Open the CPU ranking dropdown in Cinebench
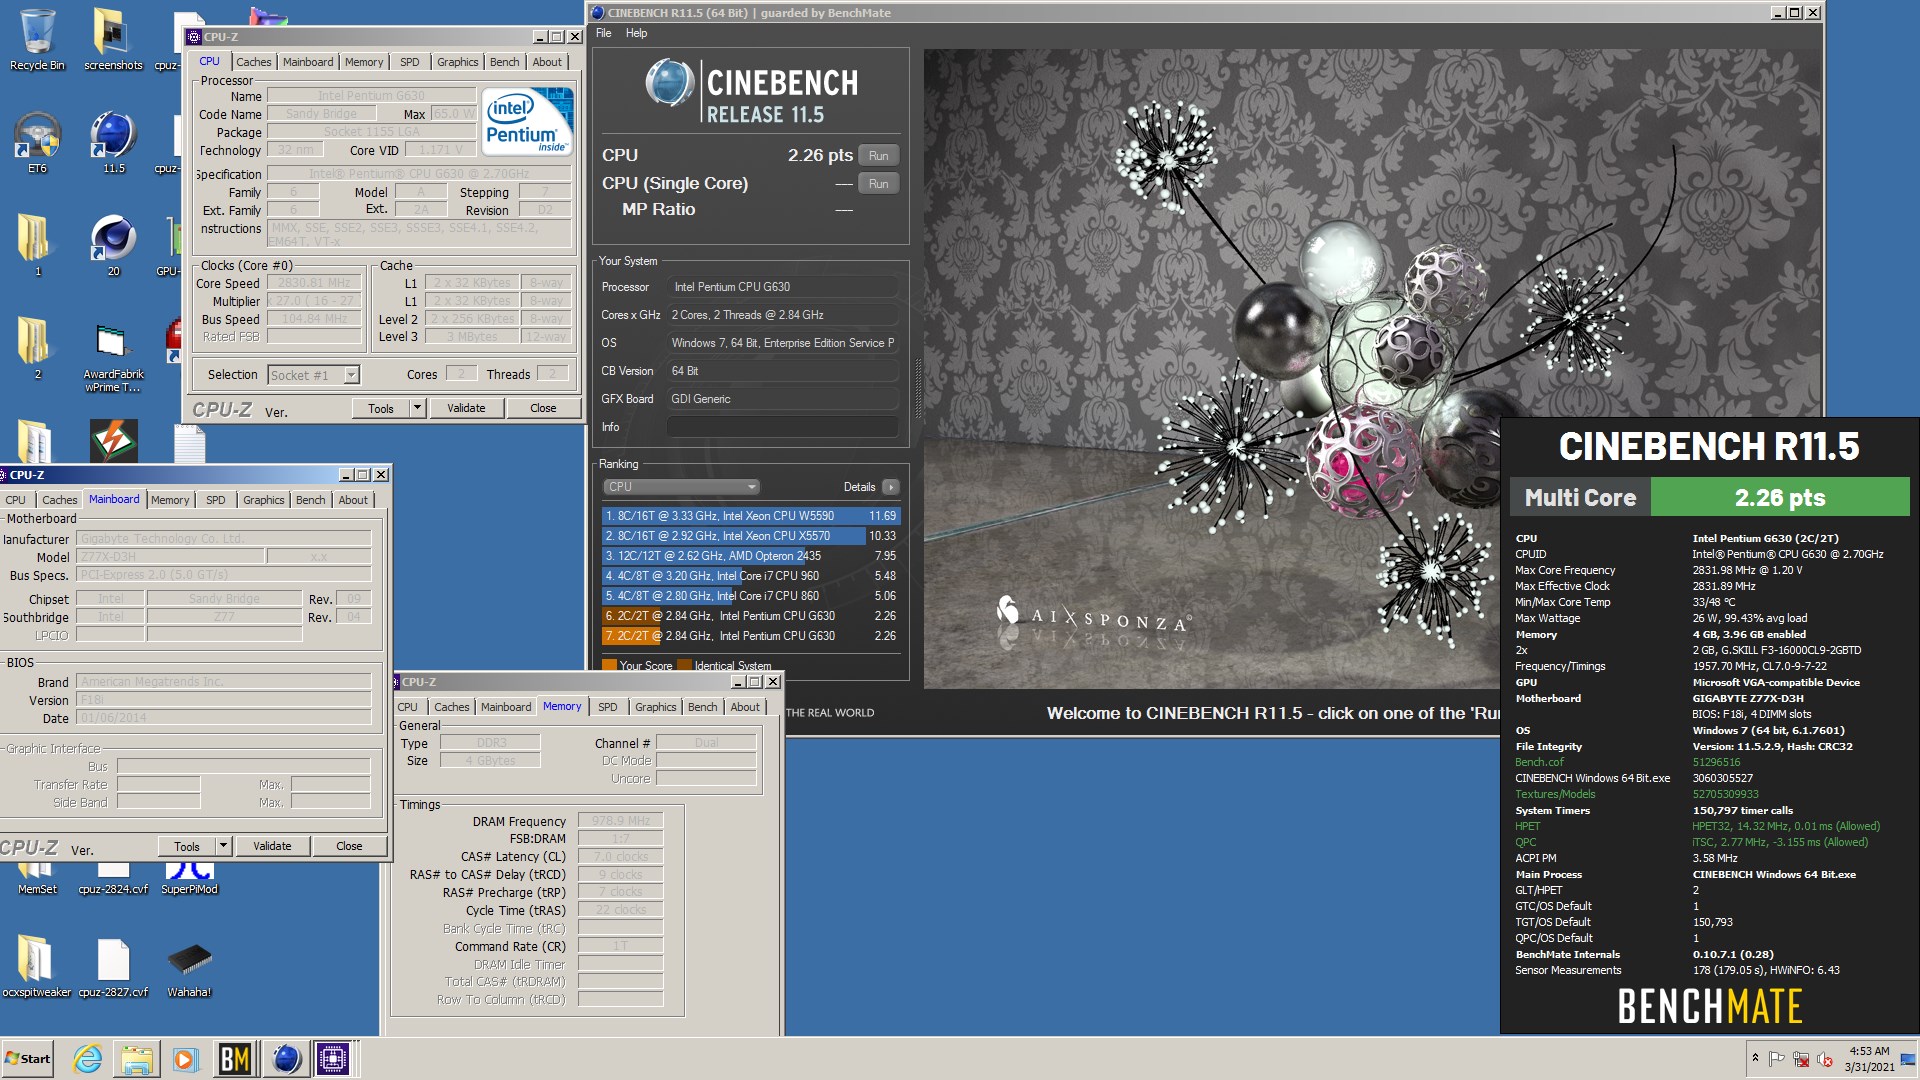This screenshot has height=1080, width=1920. (681, 487)
